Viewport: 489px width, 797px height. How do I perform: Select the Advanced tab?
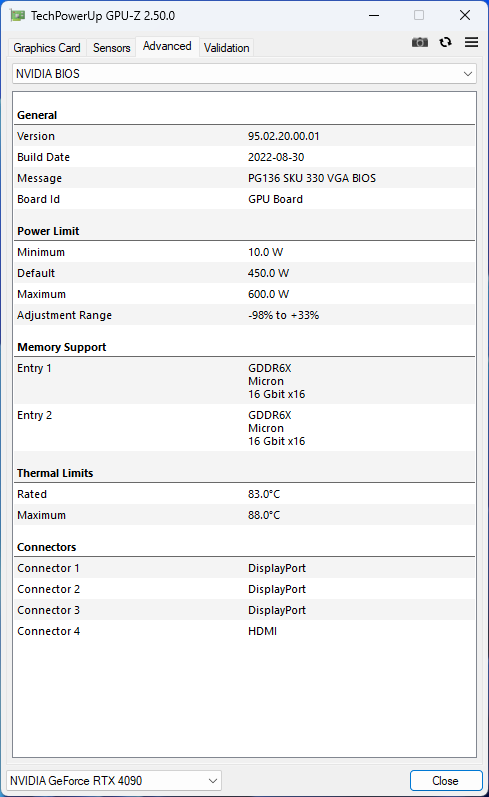[167, 46]
